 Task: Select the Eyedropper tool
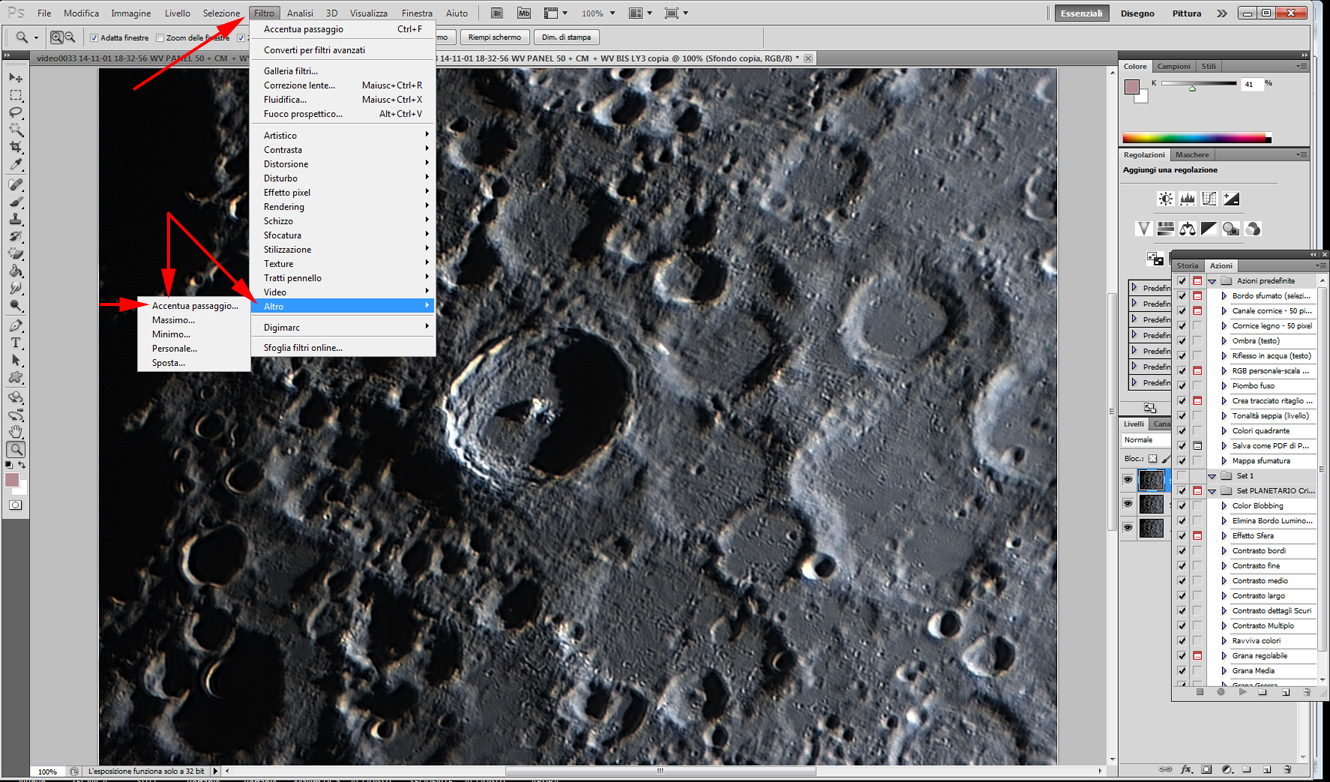point(16,165)
